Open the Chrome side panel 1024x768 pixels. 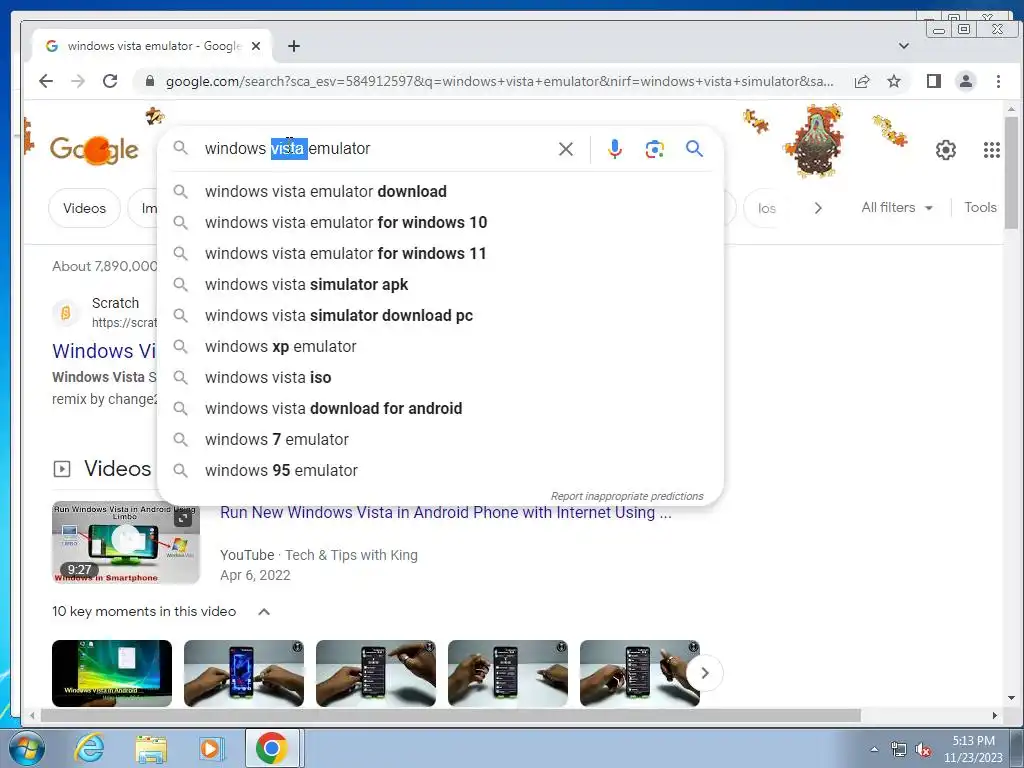click(934, 81)
